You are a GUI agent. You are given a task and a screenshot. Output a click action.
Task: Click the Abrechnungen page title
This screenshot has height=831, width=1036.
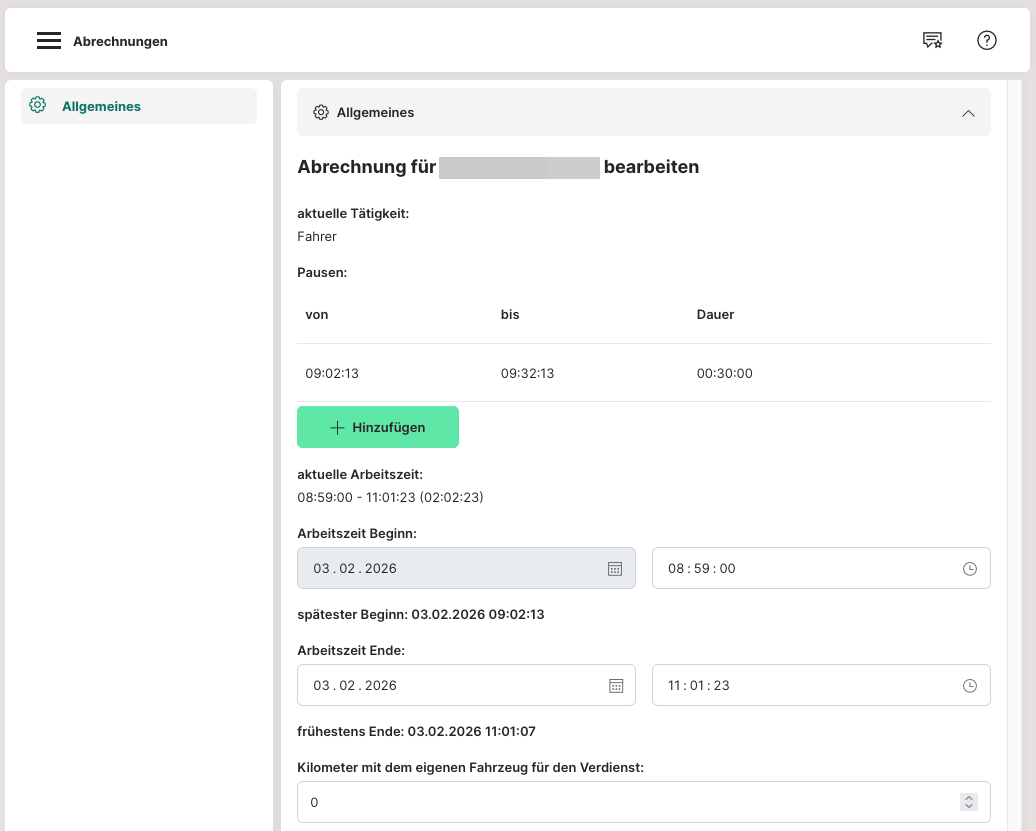coord(120,42)
